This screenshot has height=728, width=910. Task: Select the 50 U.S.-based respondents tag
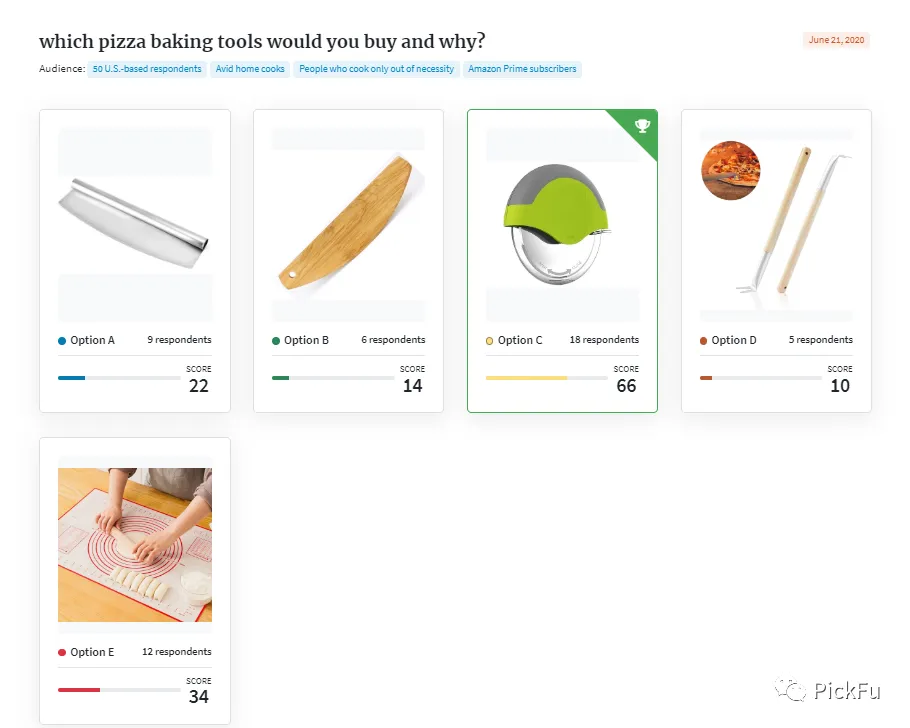click(147, 69)
